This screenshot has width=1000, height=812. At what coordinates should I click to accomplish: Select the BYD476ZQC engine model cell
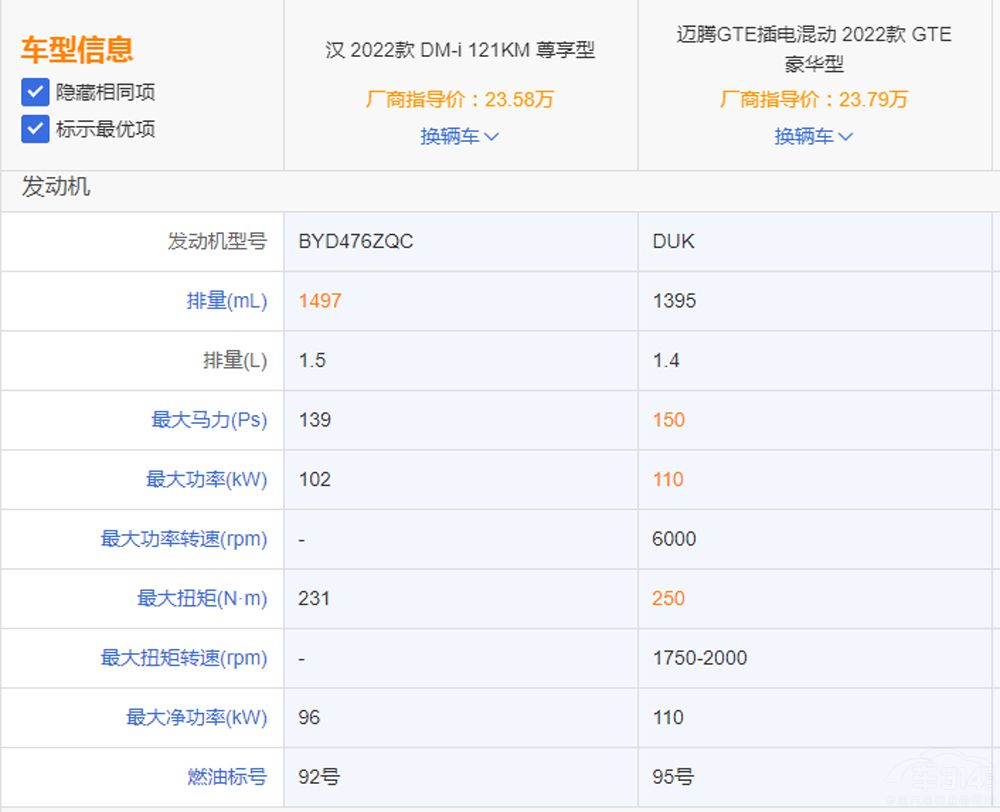(355, 242)
